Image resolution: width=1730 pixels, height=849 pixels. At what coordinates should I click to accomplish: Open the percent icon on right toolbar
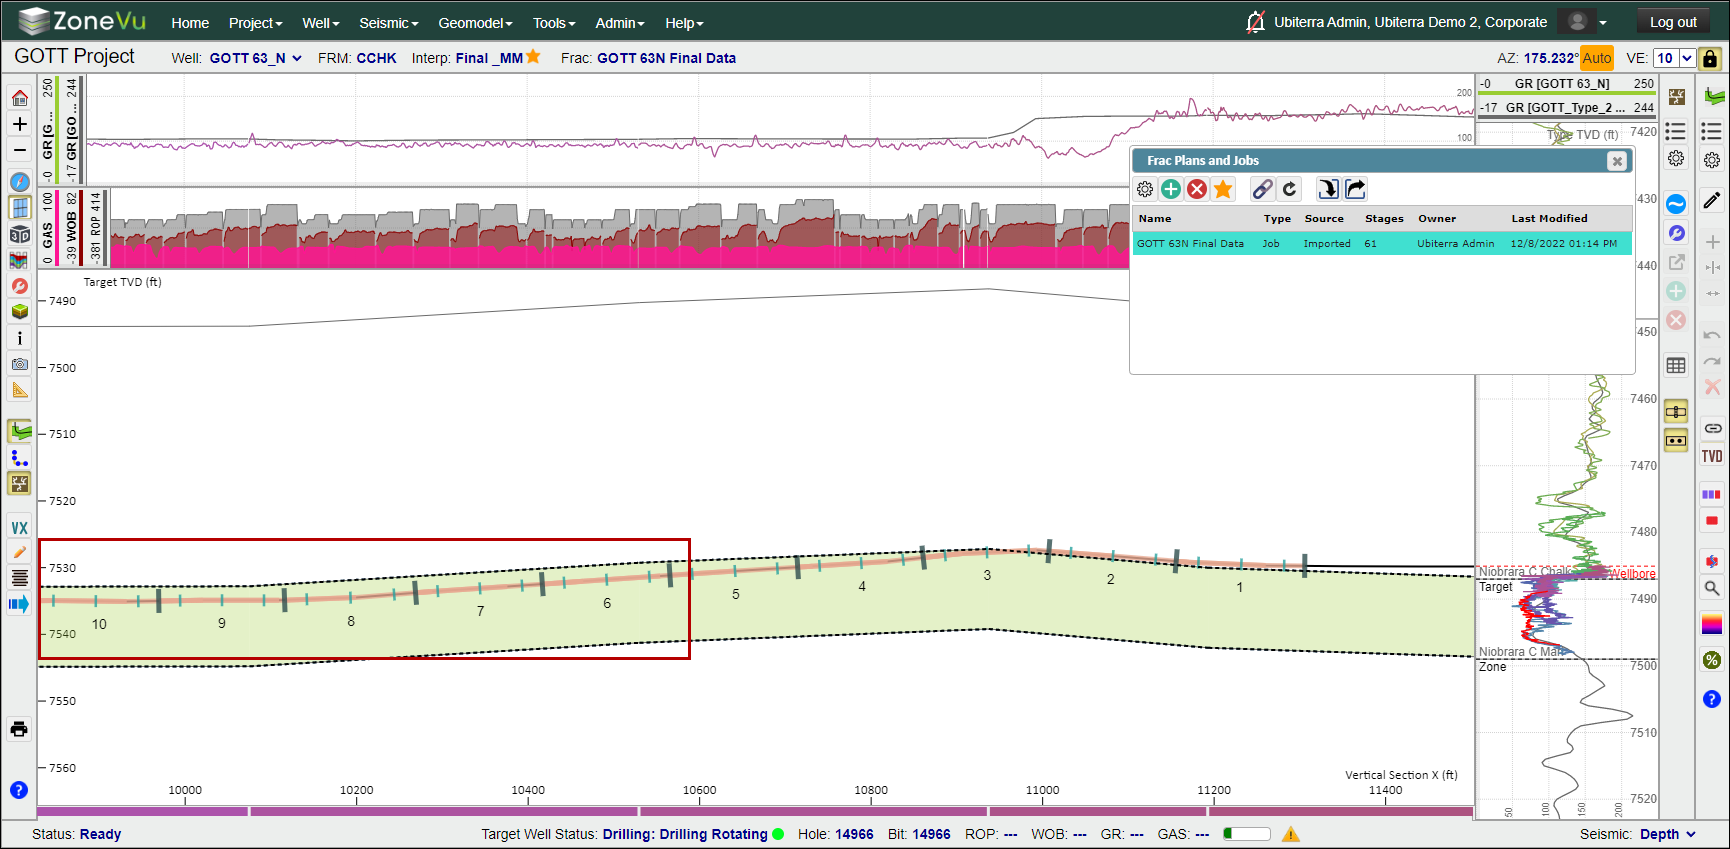pos(1712,660)
